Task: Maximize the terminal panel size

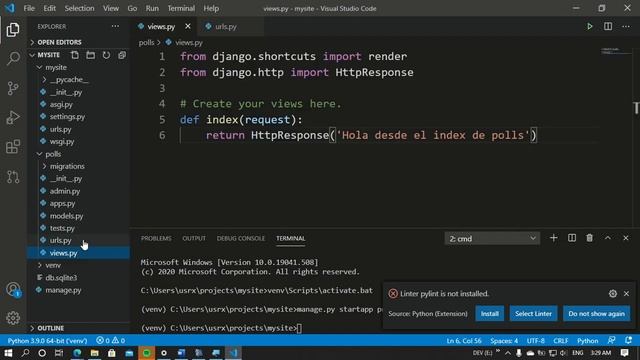Action: (608, 238)
